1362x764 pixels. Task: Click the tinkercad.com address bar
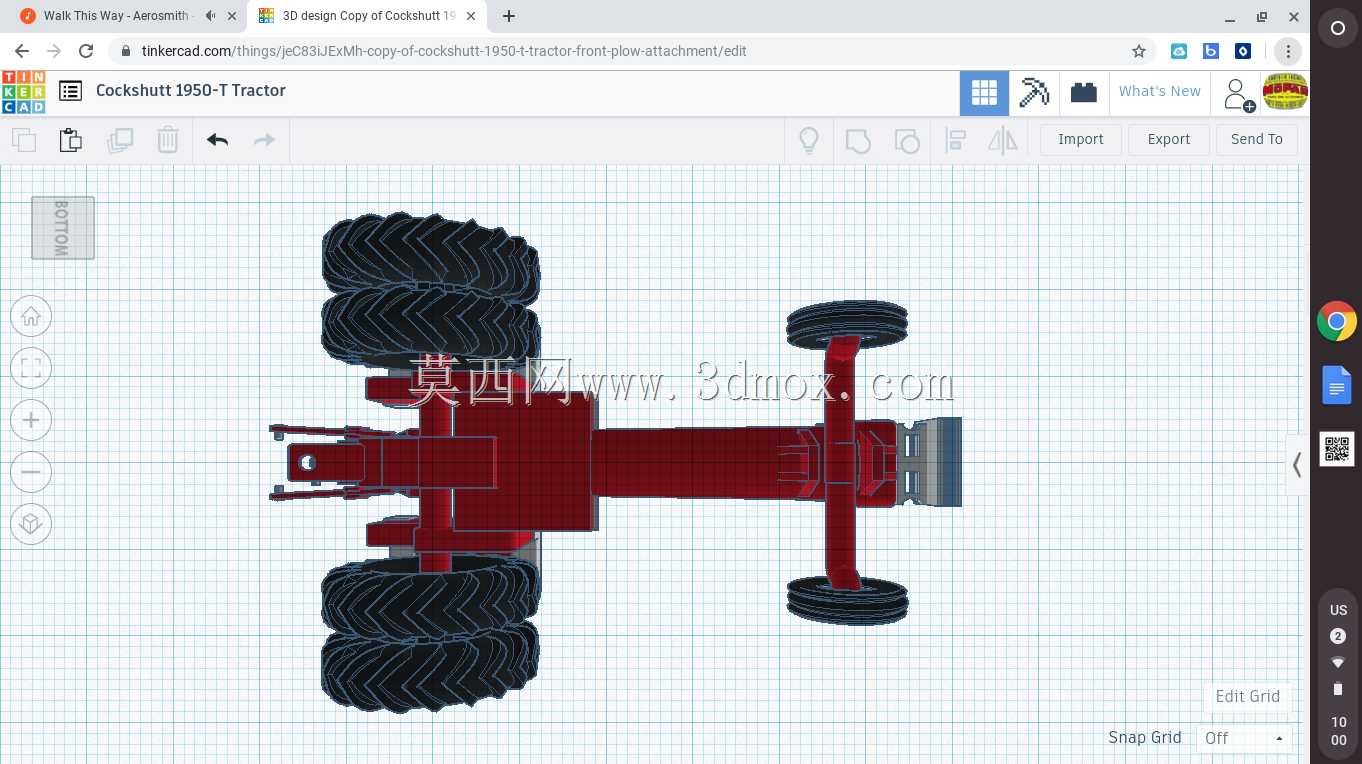pyautogui.click(x=630, y=51)
